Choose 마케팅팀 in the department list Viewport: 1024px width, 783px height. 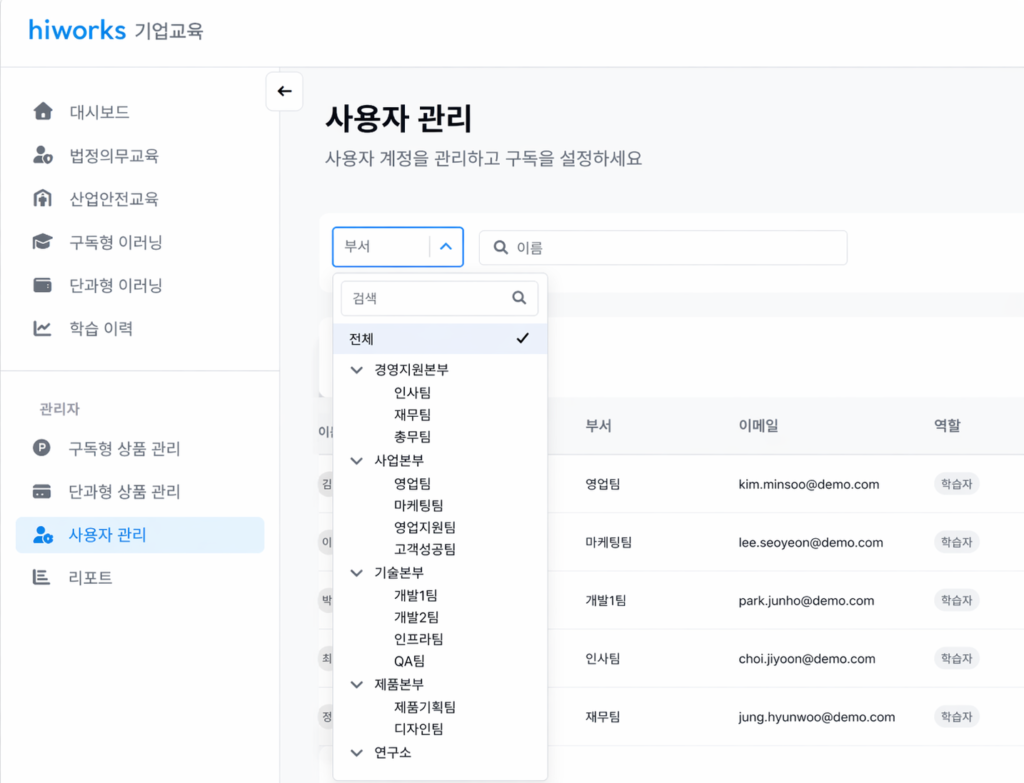coord(418,506)
